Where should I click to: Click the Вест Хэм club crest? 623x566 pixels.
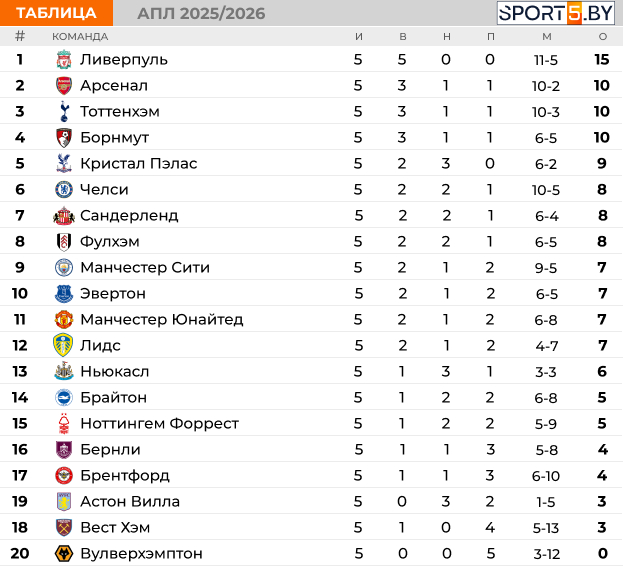pos(64,527)
